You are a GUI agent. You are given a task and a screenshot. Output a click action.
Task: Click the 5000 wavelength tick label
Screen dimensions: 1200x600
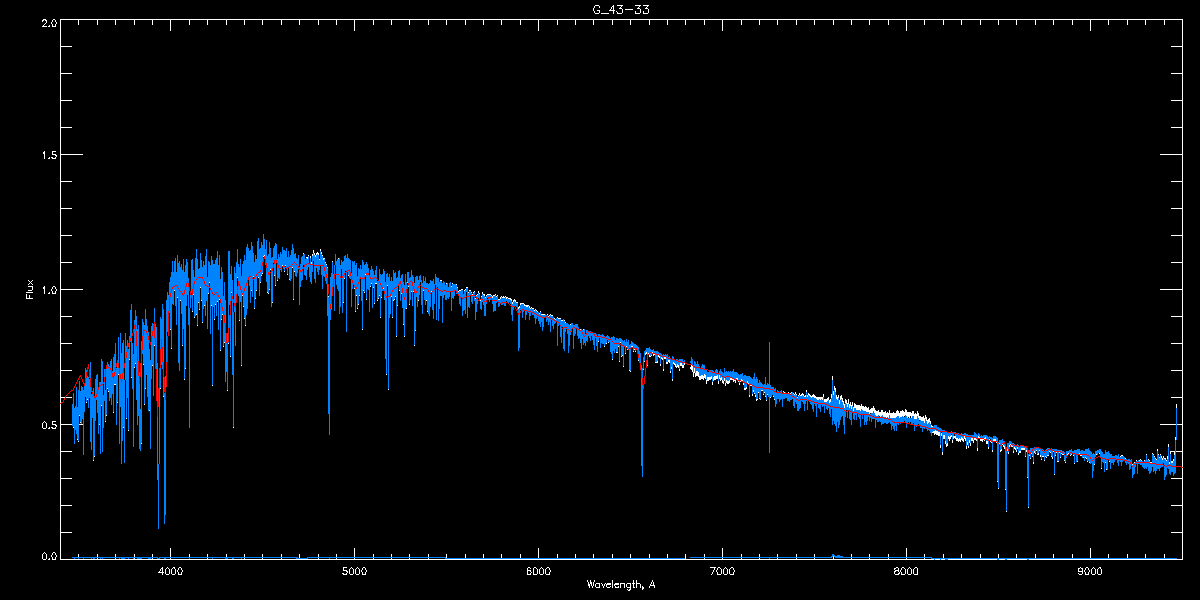click(x=355, y=571)
